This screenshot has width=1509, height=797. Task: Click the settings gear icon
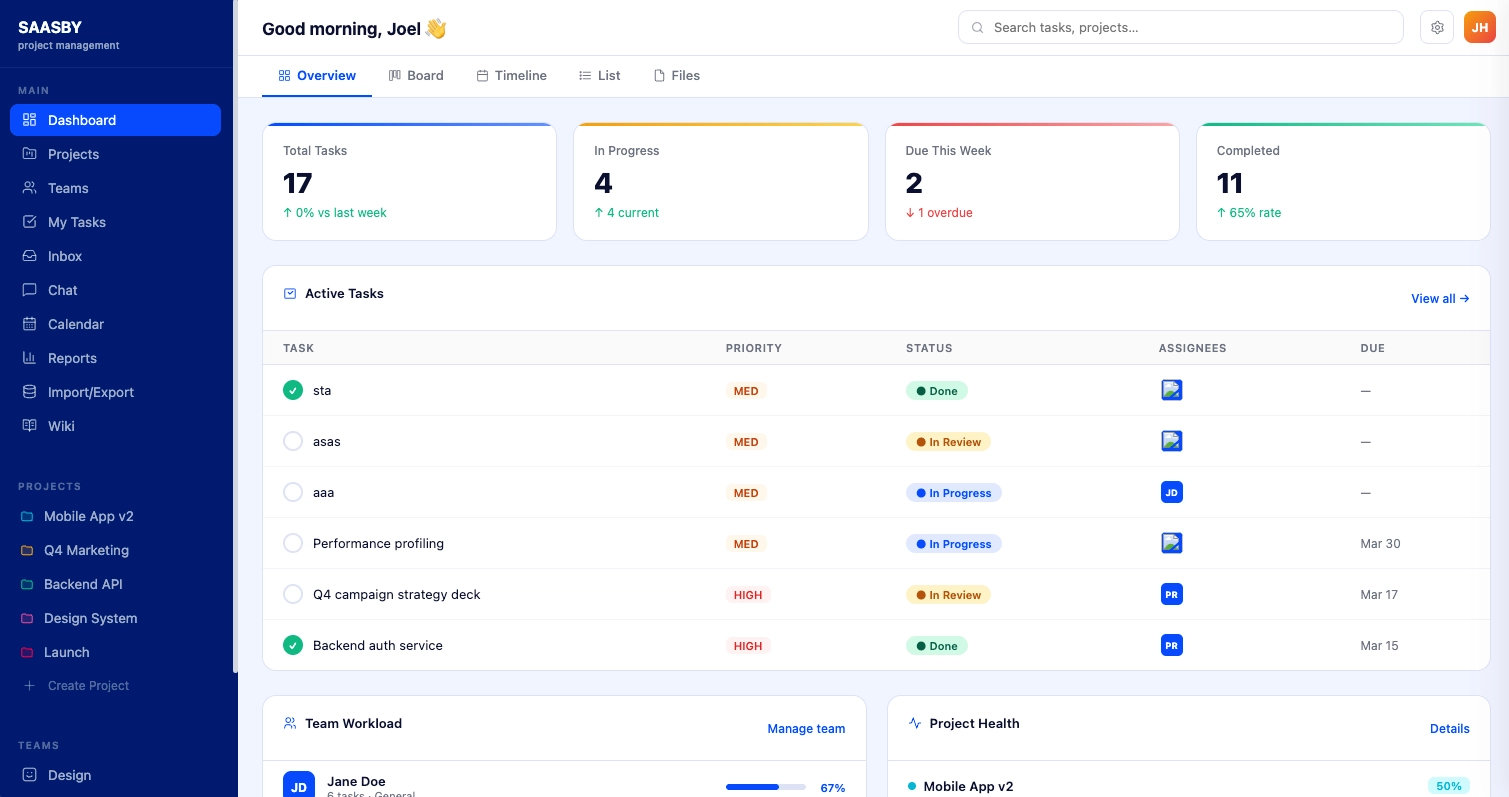pyautogui.click(x=1437, y=27)
